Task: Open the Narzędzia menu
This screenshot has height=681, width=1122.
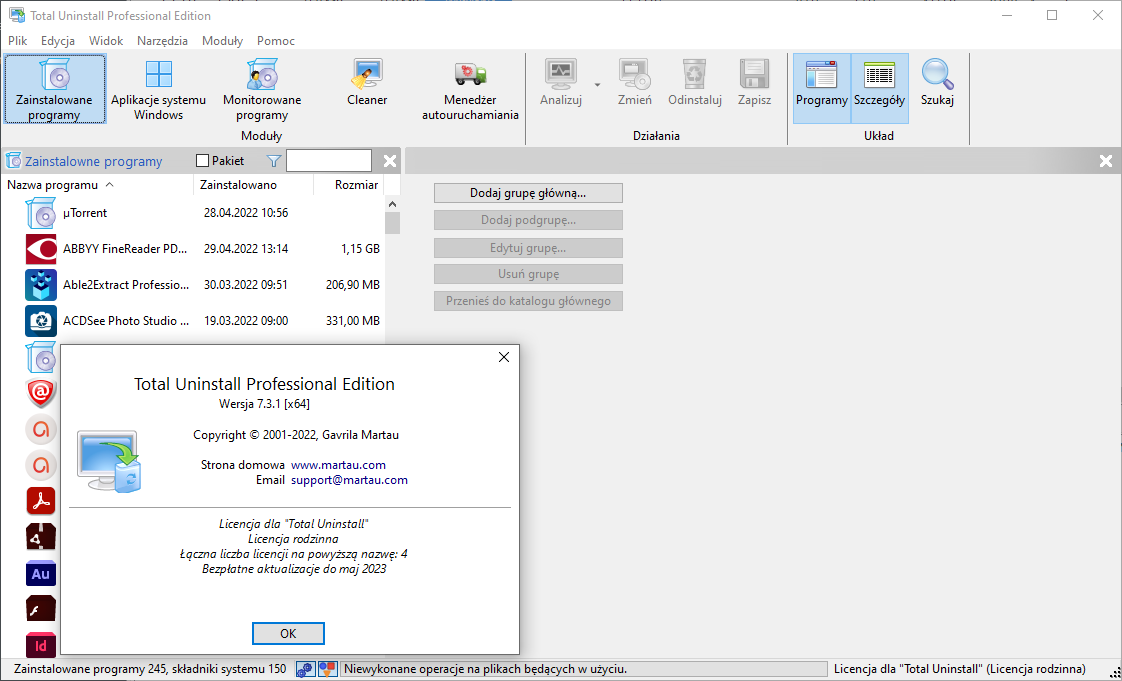Action: [162, 41]
